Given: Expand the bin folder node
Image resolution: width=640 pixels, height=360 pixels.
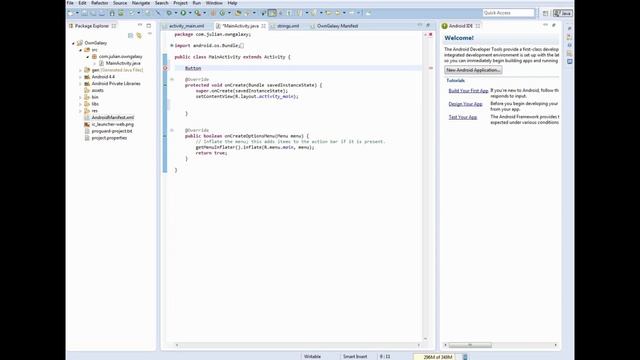Looking at the screenshot, I should pyautogui.click(x=80, y=98).
